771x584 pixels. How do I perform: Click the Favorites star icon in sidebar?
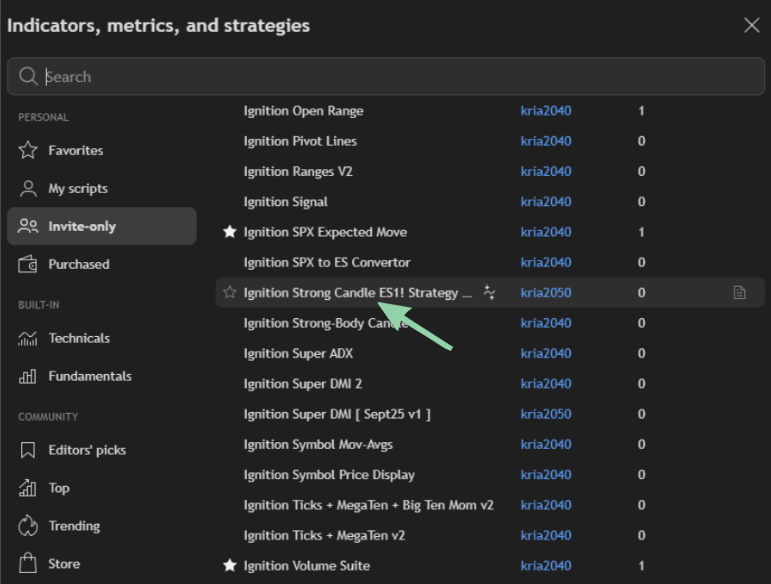[28, 151]
